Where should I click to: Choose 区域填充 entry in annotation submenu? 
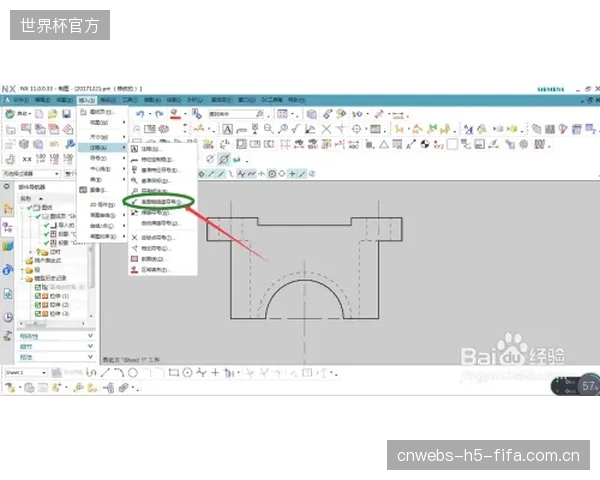pos(154,270)
